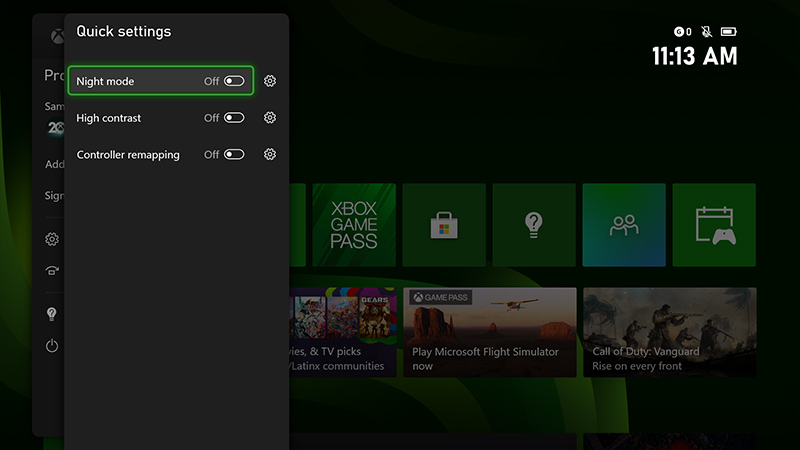Click the sidebar Power icon
This screenshot has width=800, height=450.
coord(52,346)
